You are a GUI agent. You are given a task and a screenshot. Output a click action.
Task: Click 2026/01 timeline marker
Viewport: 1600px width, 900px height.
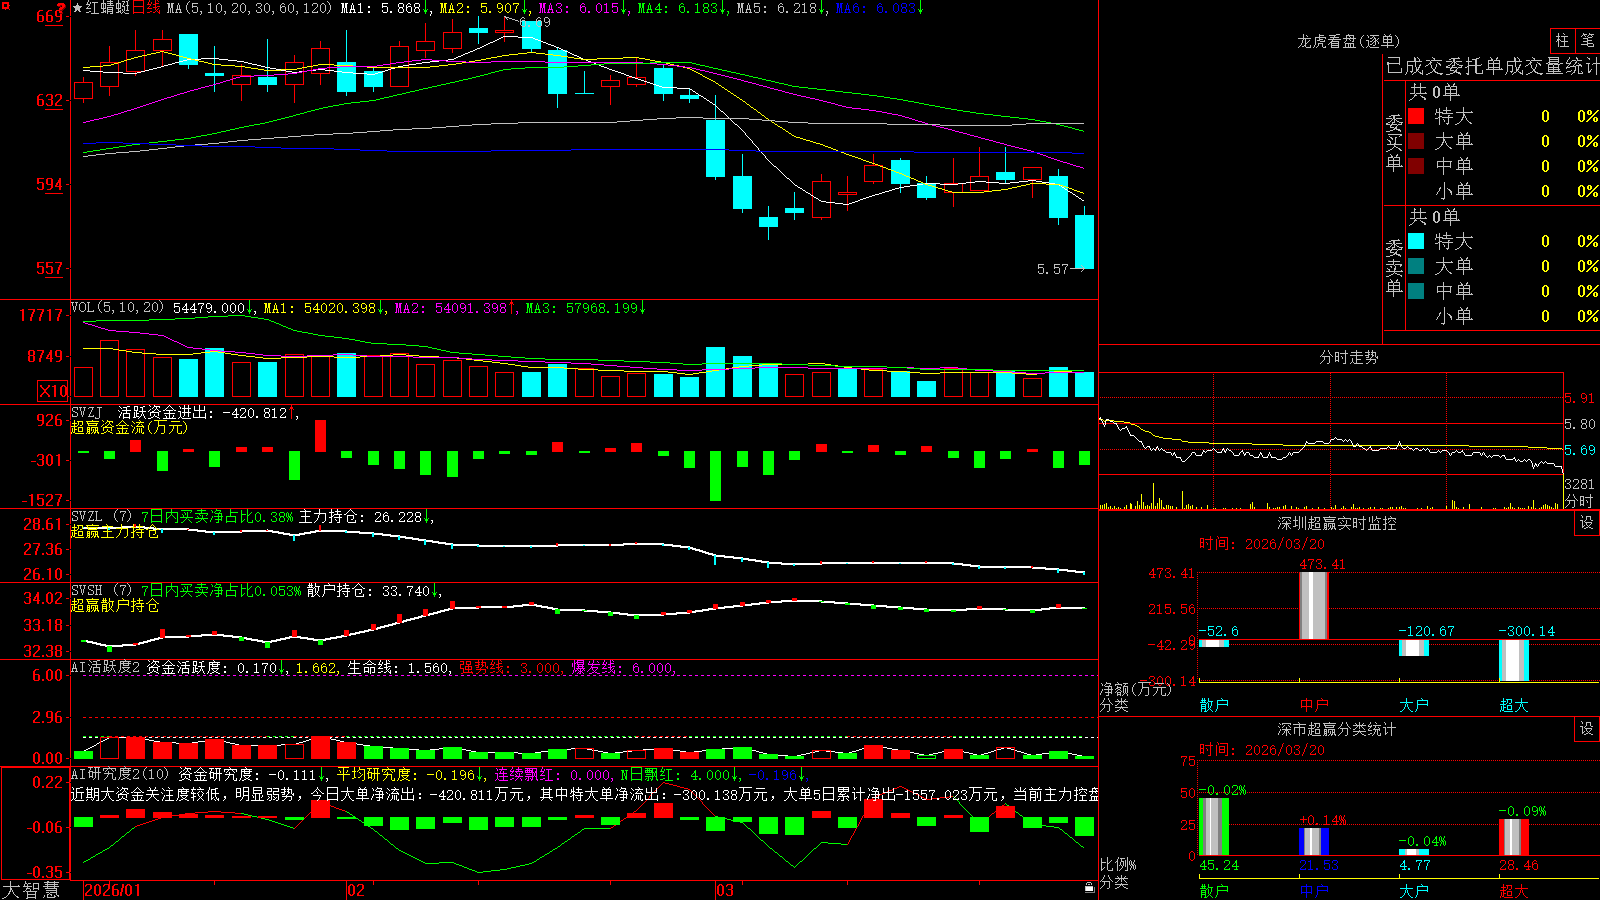pos(112,890)
